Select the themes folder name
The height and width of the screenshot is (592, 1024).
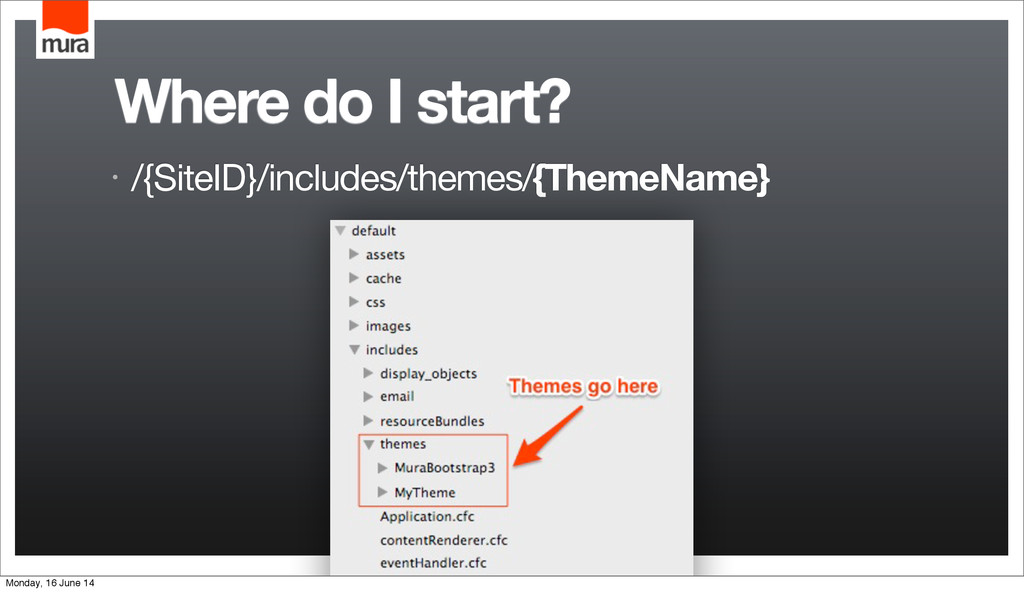coord(403,444)
